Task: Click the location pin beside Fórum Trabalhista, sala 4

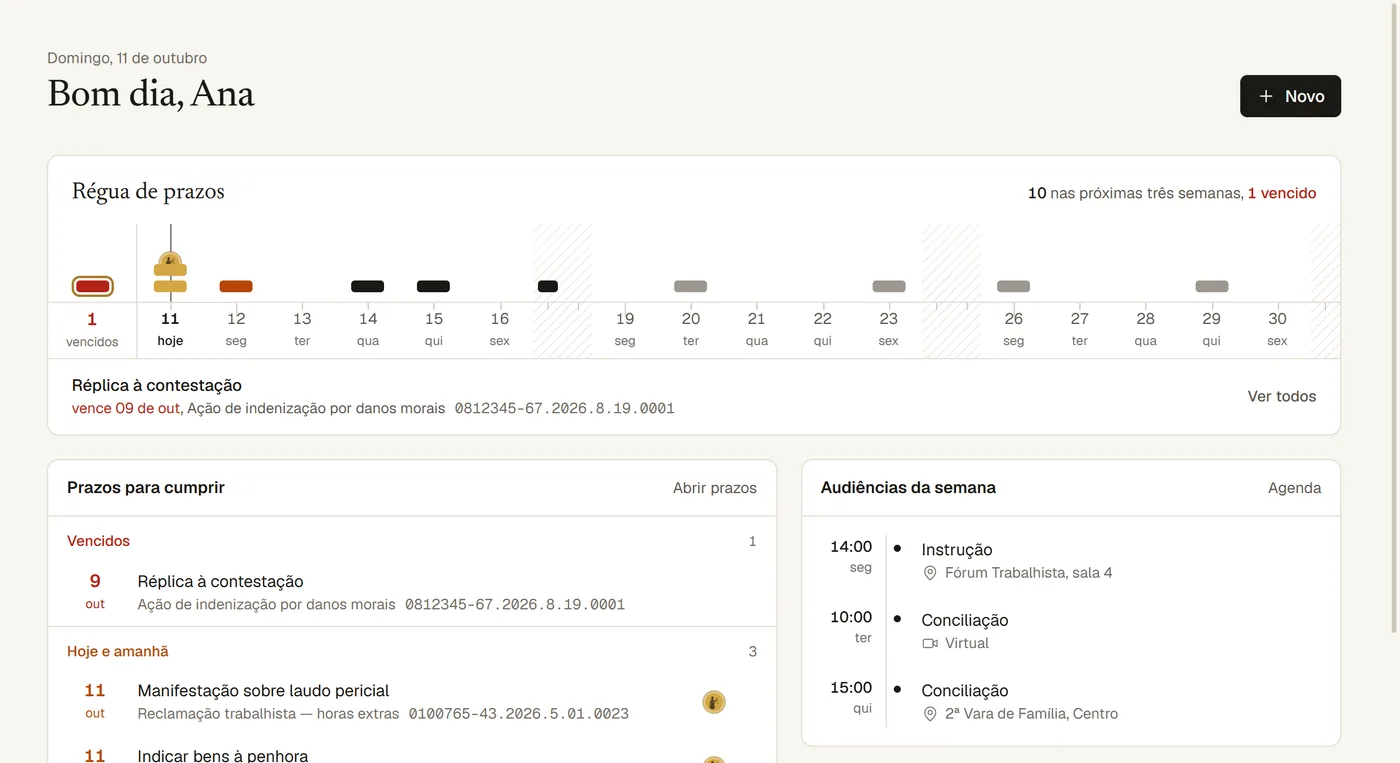Action: 930,573
